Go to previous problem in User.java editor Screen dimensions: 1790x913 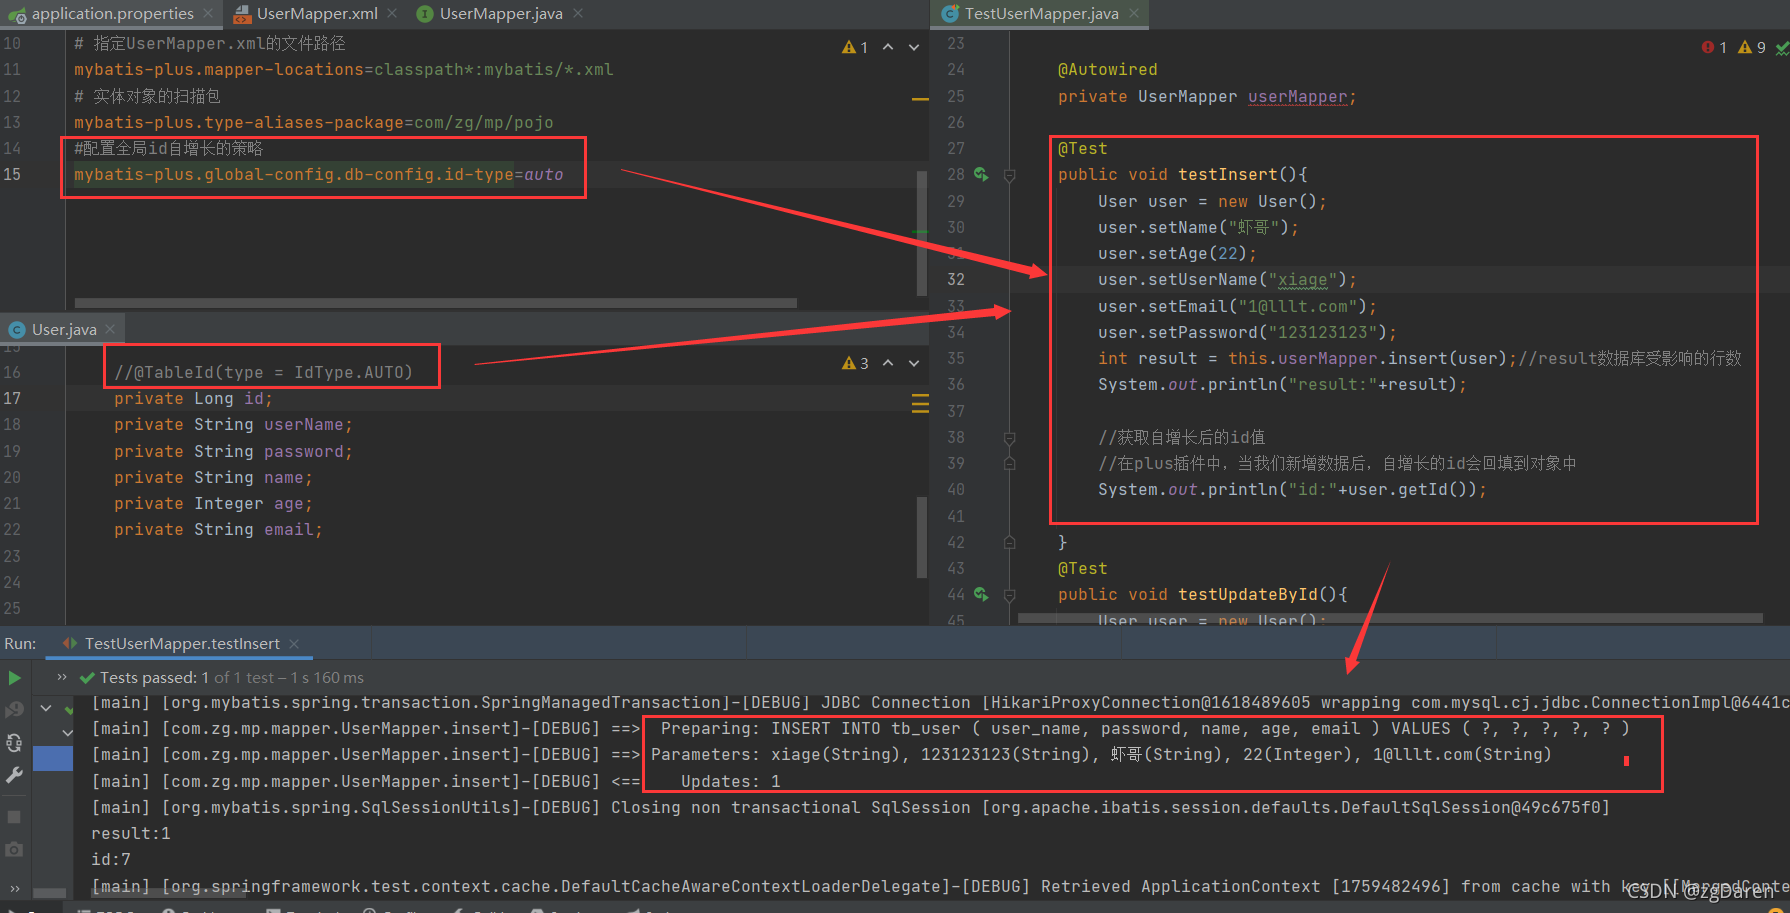click(888, 363)
